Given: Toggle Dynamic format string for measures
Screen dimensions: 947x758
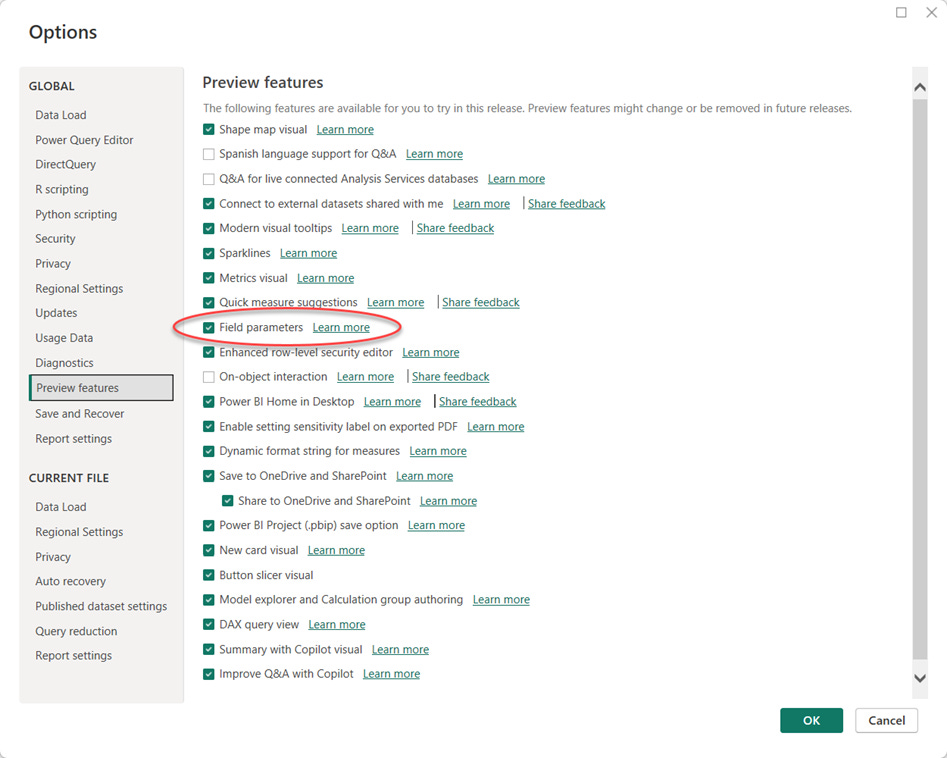Looking at the screenshot, I should pyautogui.click(x=208, y=451).
